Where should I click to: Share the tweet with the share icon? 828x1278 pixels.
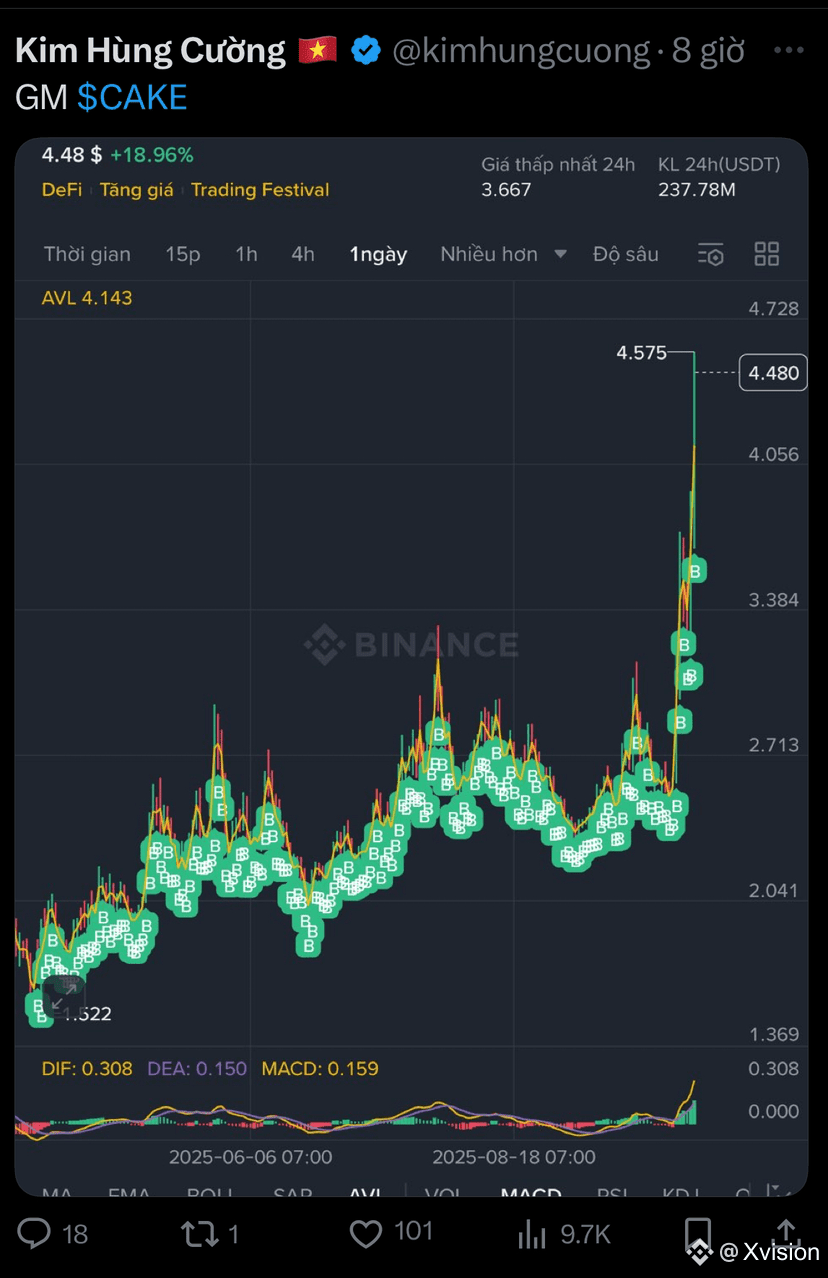click(x=786, y=1232)
